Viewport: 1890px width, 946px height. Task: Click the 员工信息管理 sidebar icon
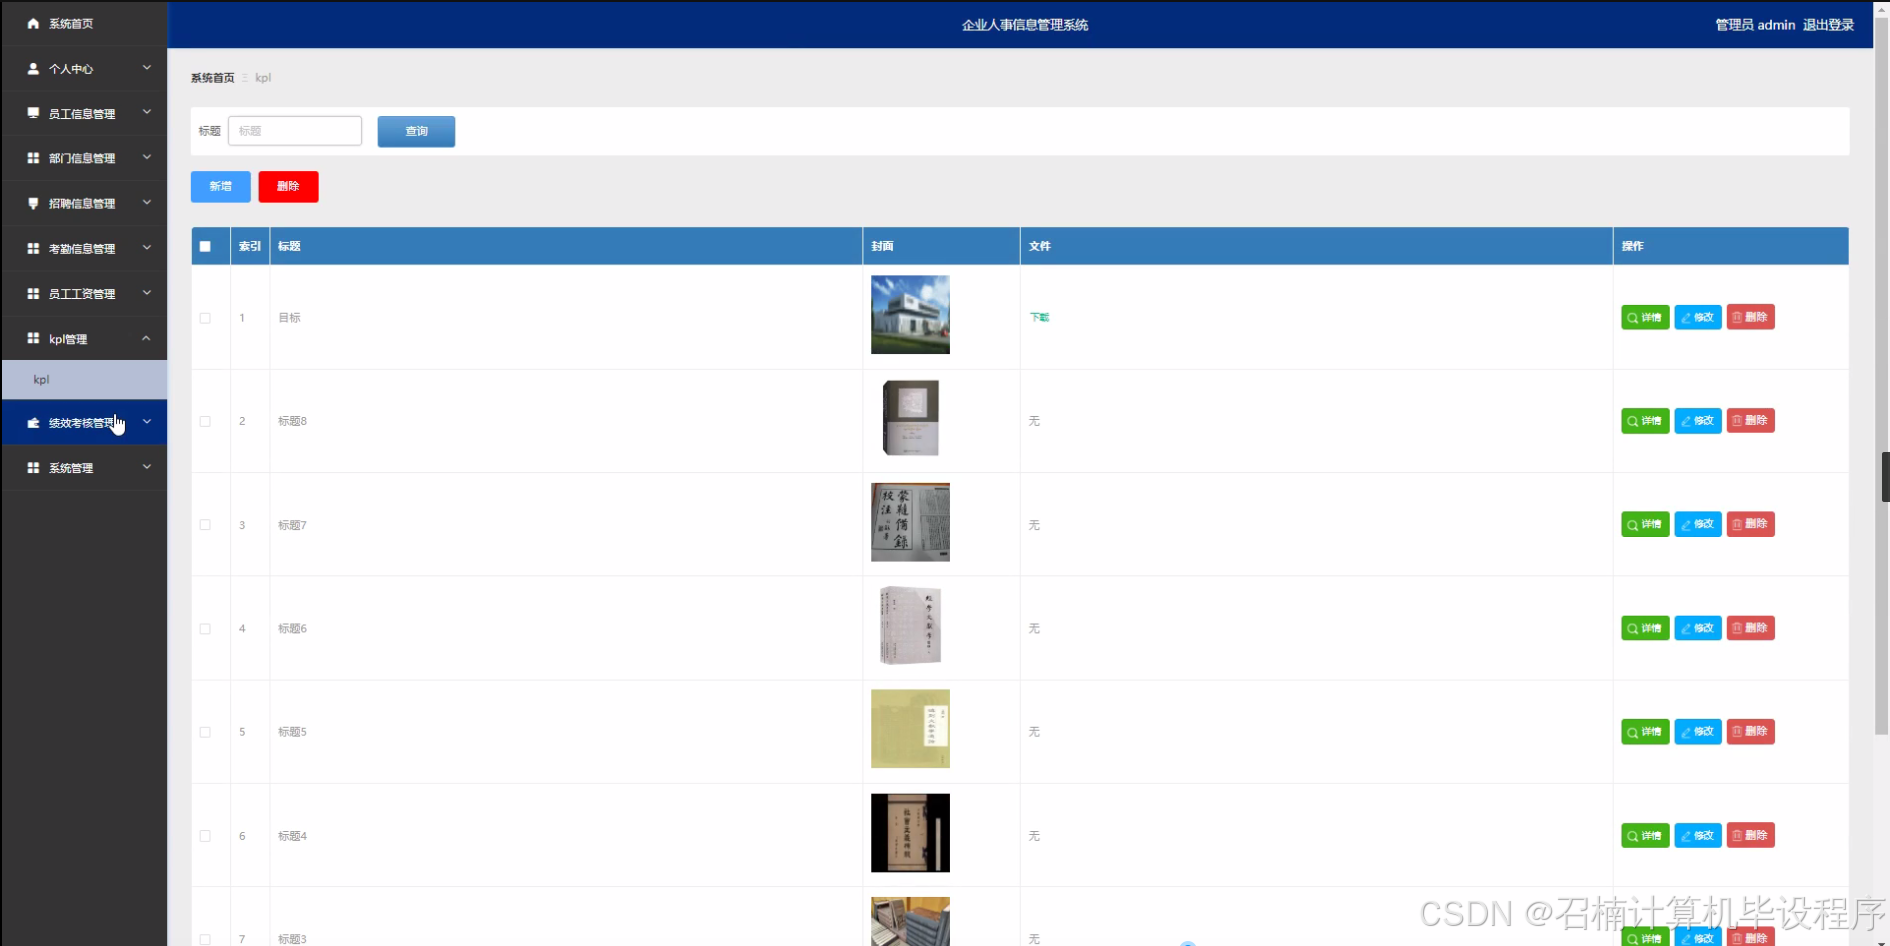[33, 113]
